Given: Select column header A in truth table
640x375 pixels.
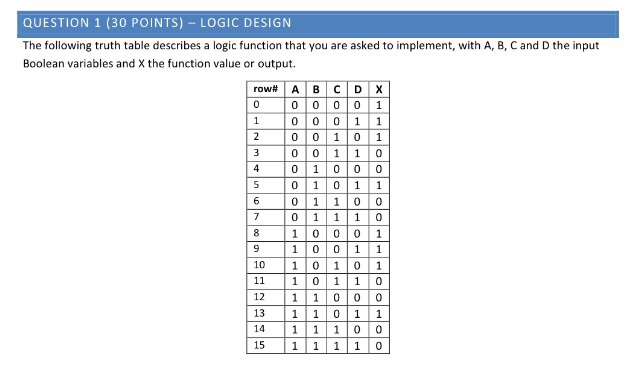Looking at the screenshot, I should (x=295, y=89).
